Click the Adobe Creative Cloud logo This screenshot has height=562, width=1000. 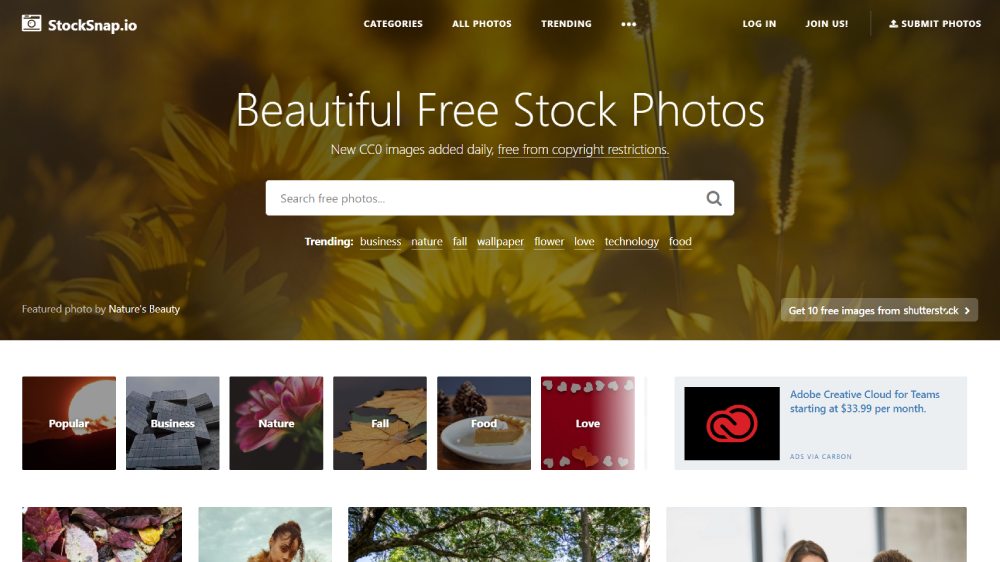(732, 424)
